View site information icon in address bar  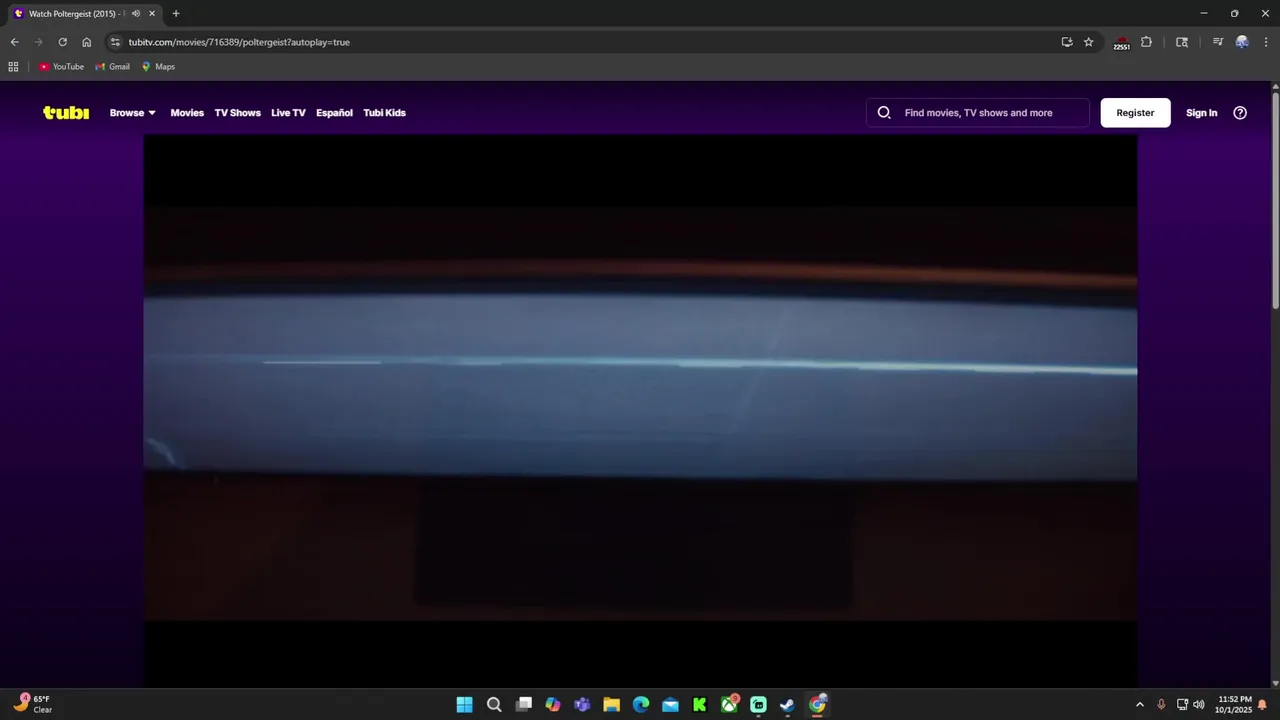pyautogui.click(x=115, y=42)
